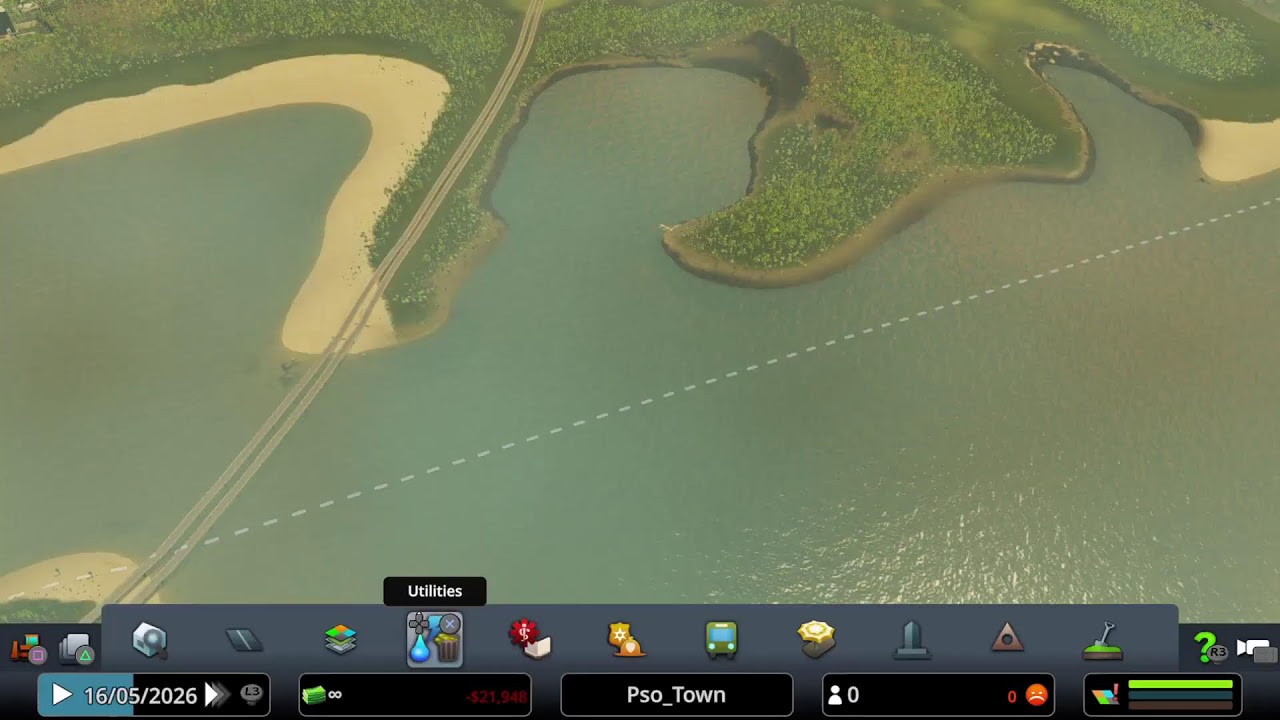Open the Healthcare and Education menu
Image resolution: width=1280 pixels, height=720 pixels.
point(530,639)
